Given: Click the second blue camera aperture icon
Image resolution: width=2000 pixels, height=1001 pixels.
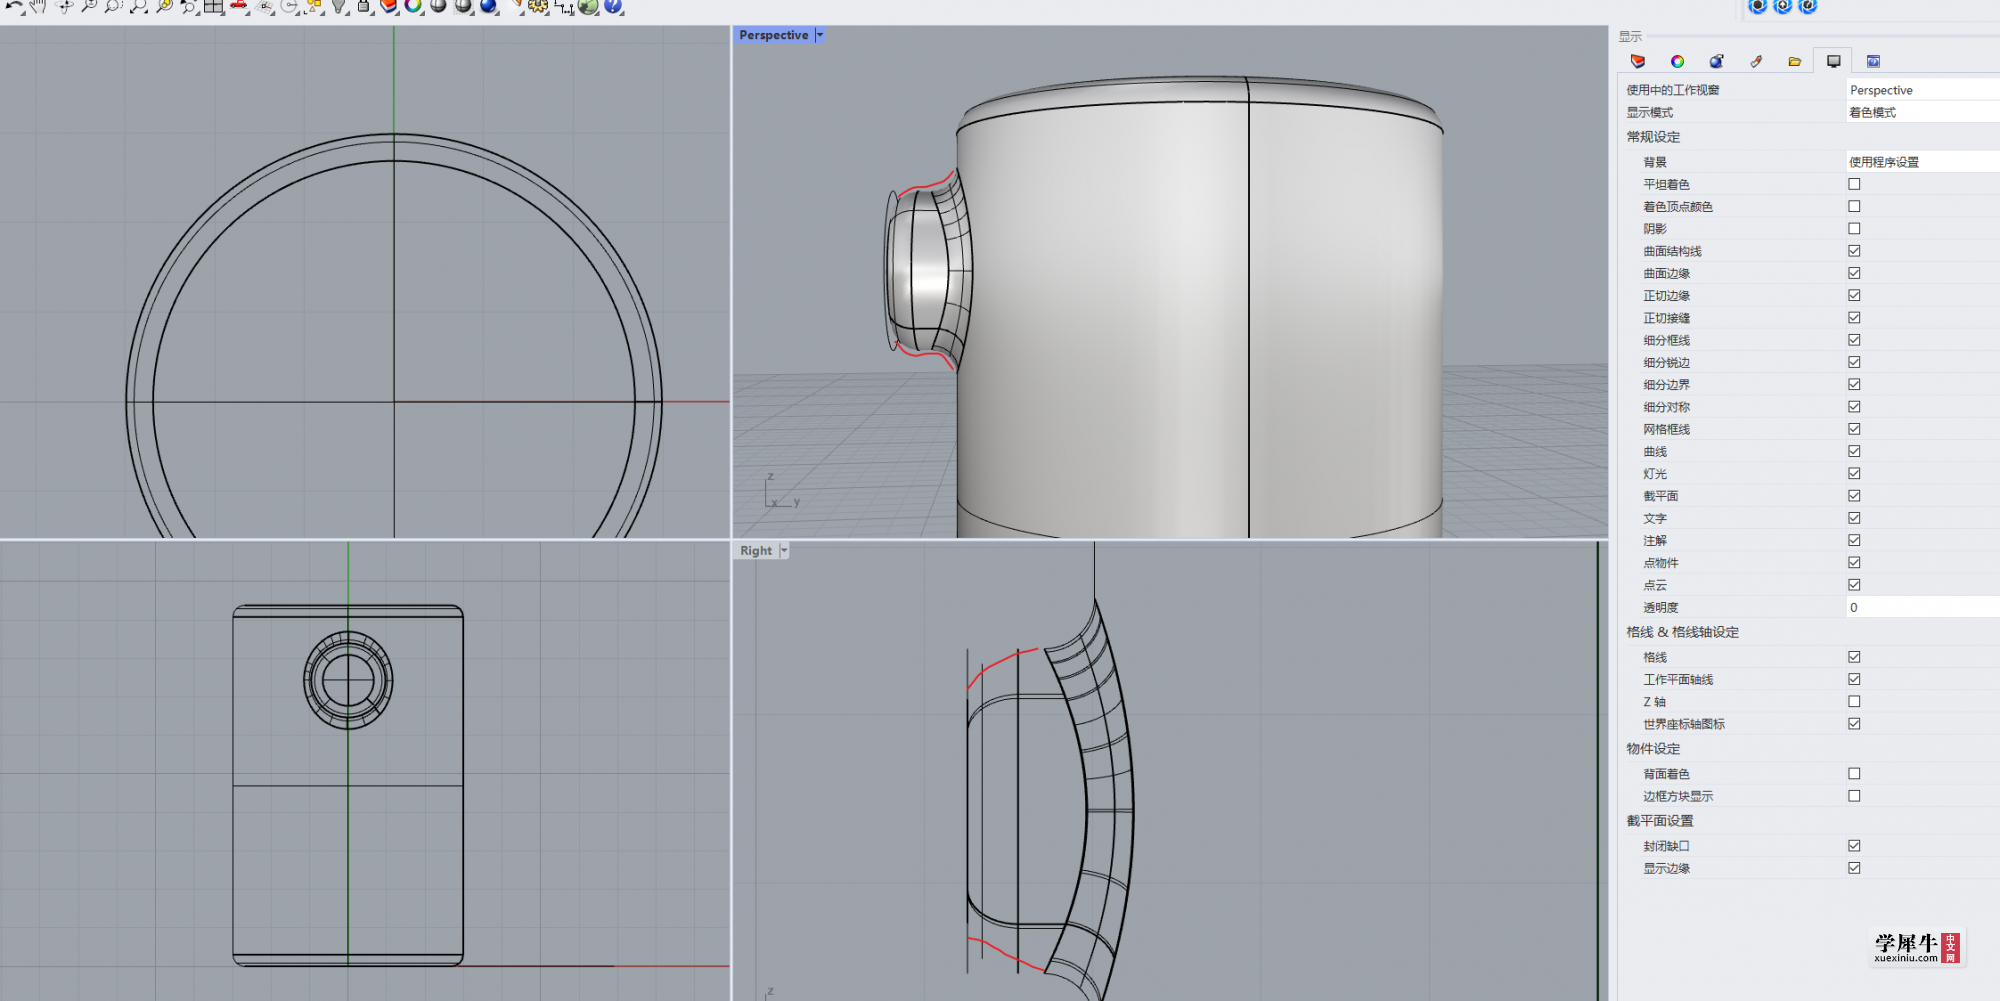Looking at the screenshot, I should pos(1783,6).
